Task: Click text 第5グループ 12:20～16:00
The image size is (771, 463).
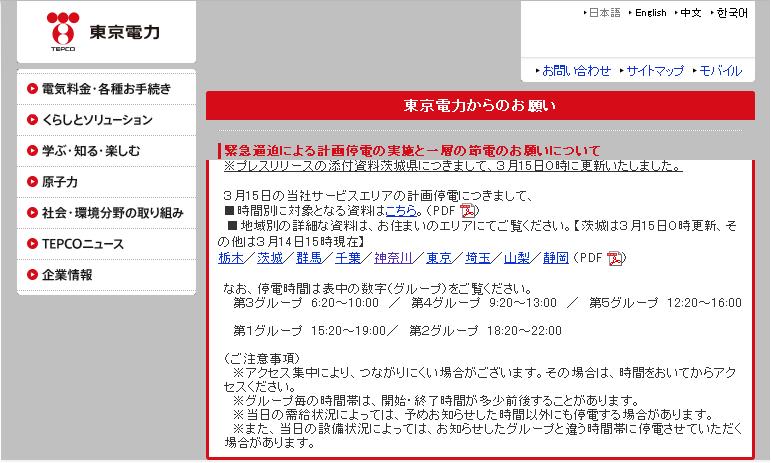Action: (665, 302)
